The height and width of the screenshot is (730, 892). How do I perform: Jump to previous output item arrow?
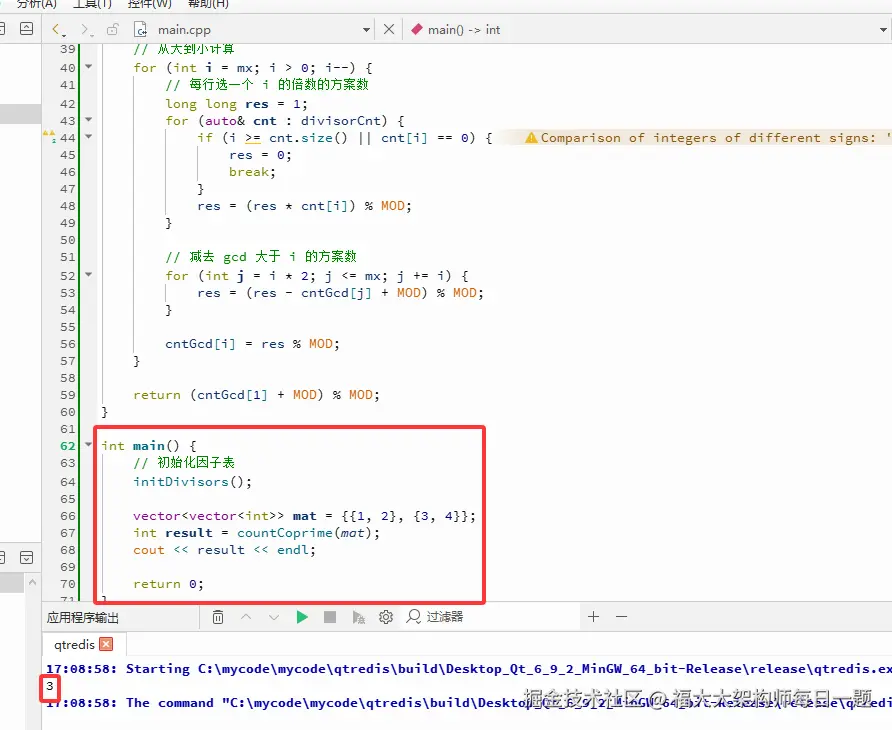pos(246,617)
